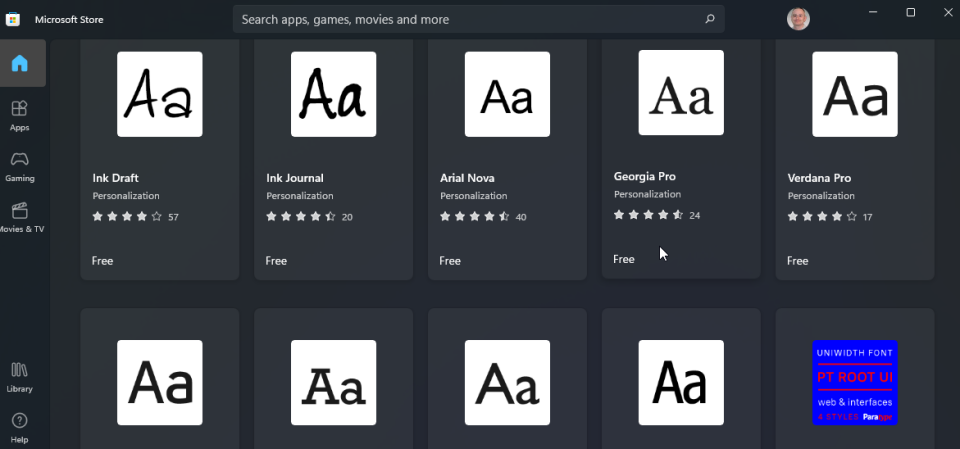Open the Help page
960x449 pixels.
20,428
